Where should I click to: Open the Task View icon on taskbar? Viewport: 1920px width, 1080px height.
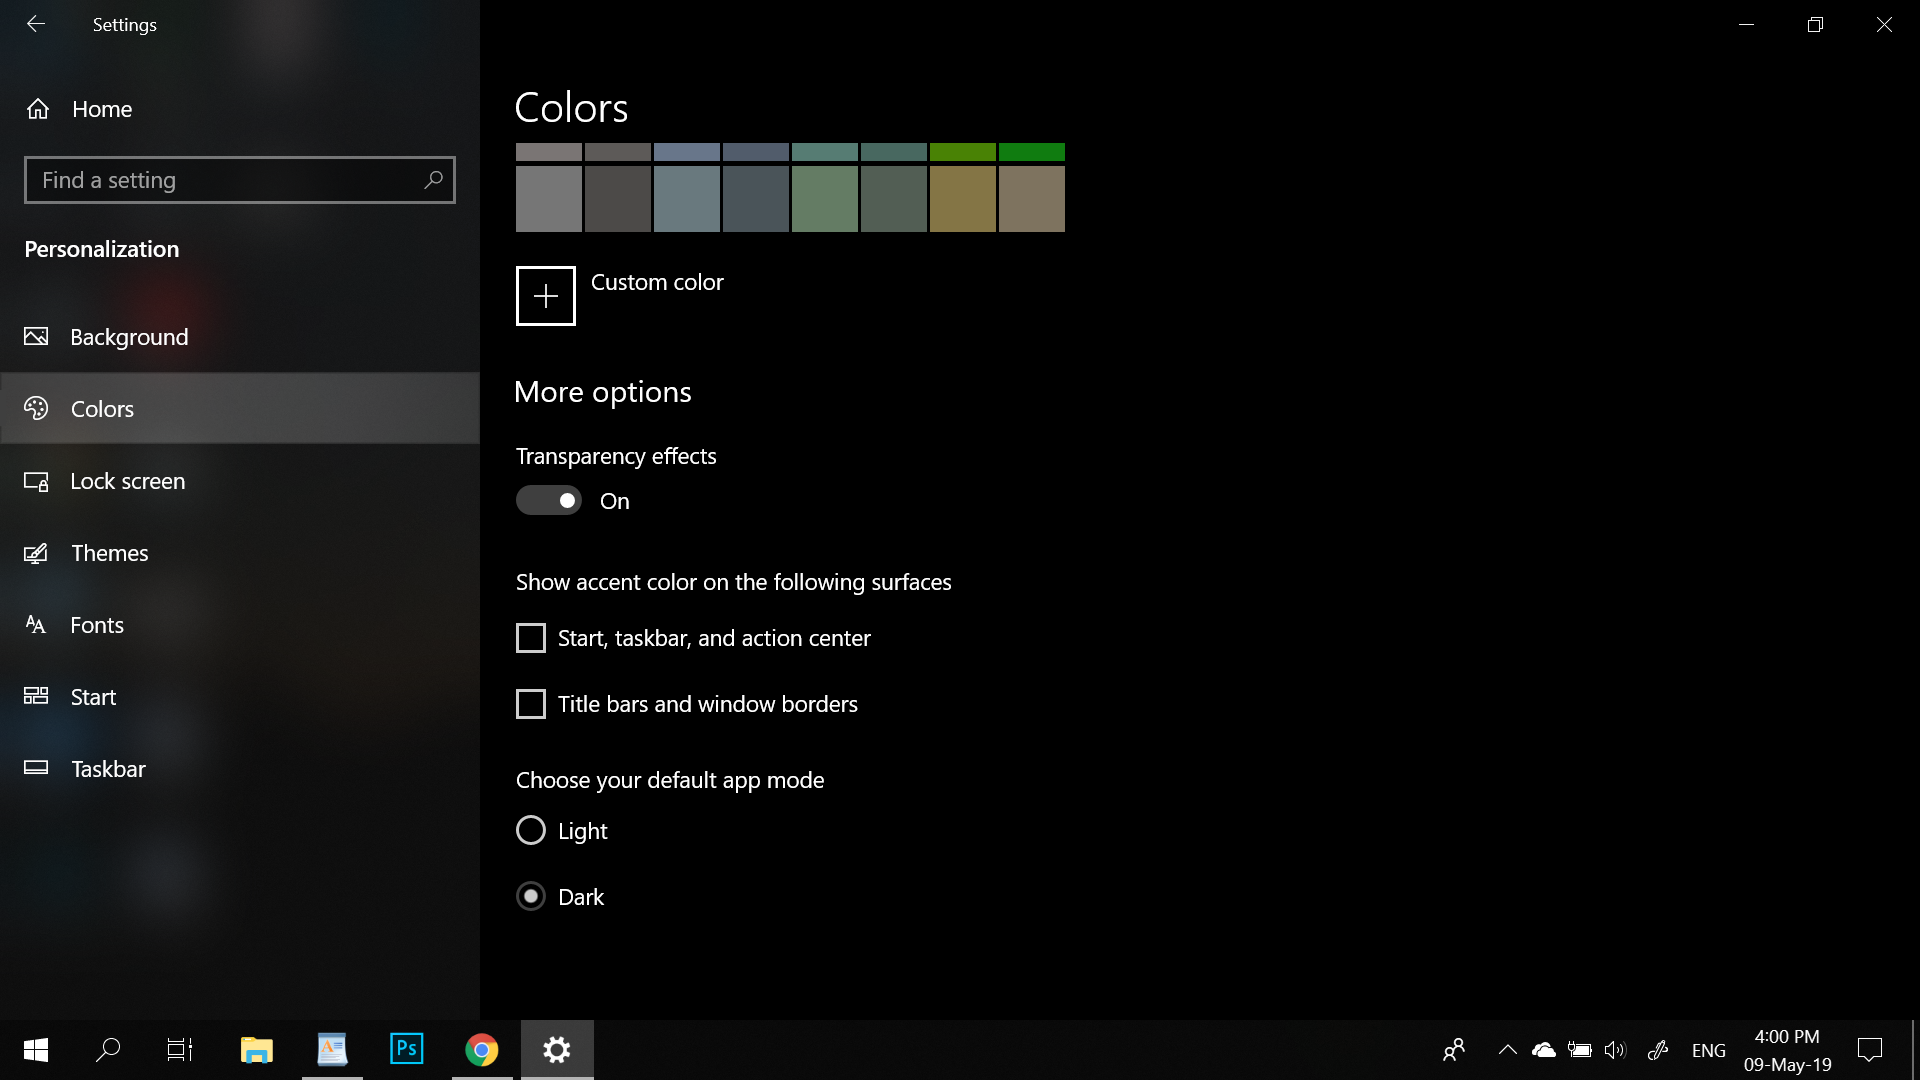point(180,1050)
